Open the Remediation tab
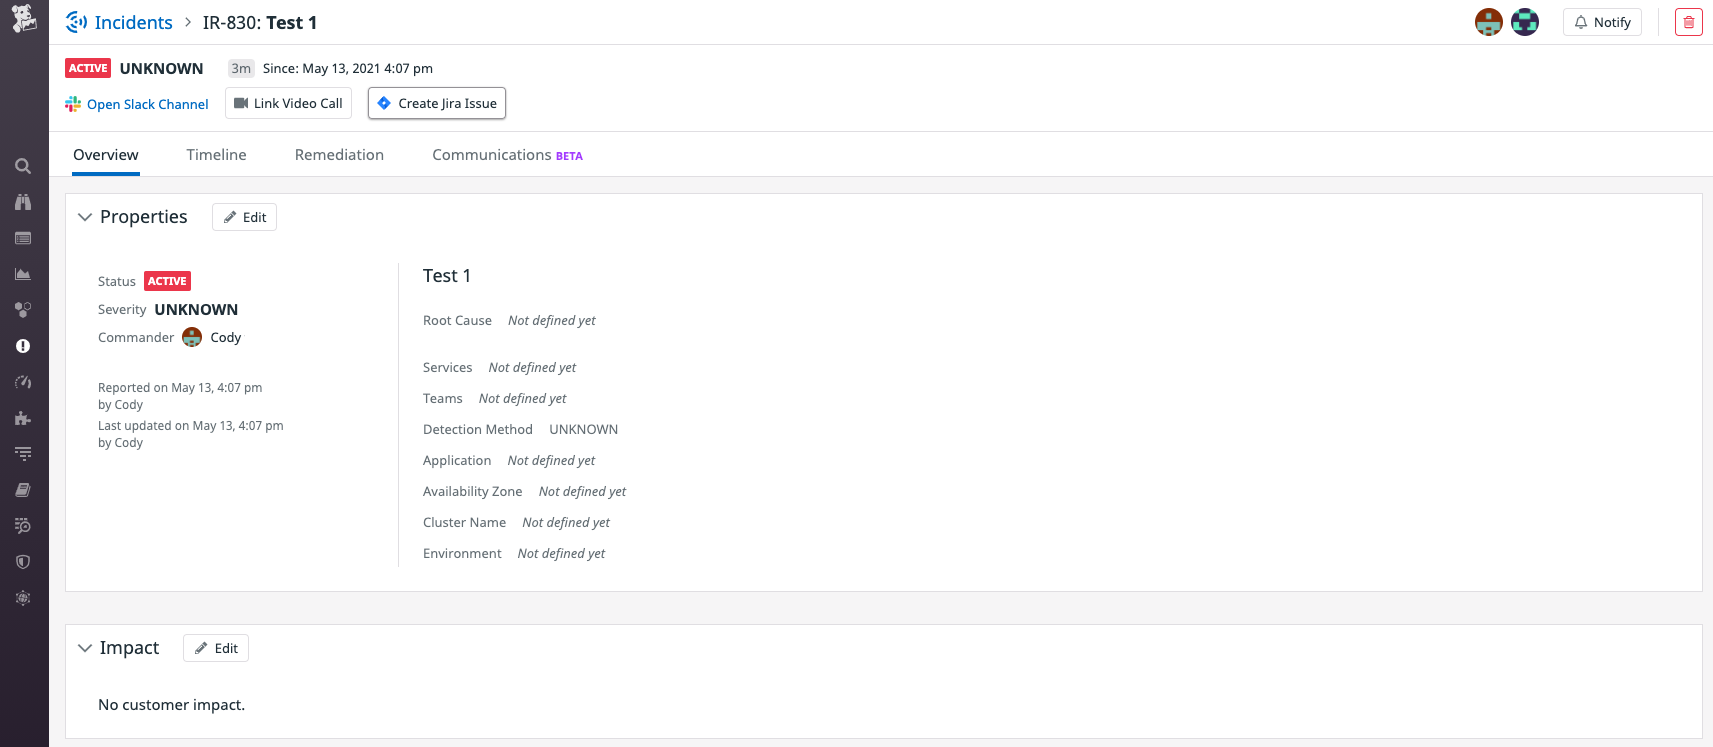 point(339,155)
